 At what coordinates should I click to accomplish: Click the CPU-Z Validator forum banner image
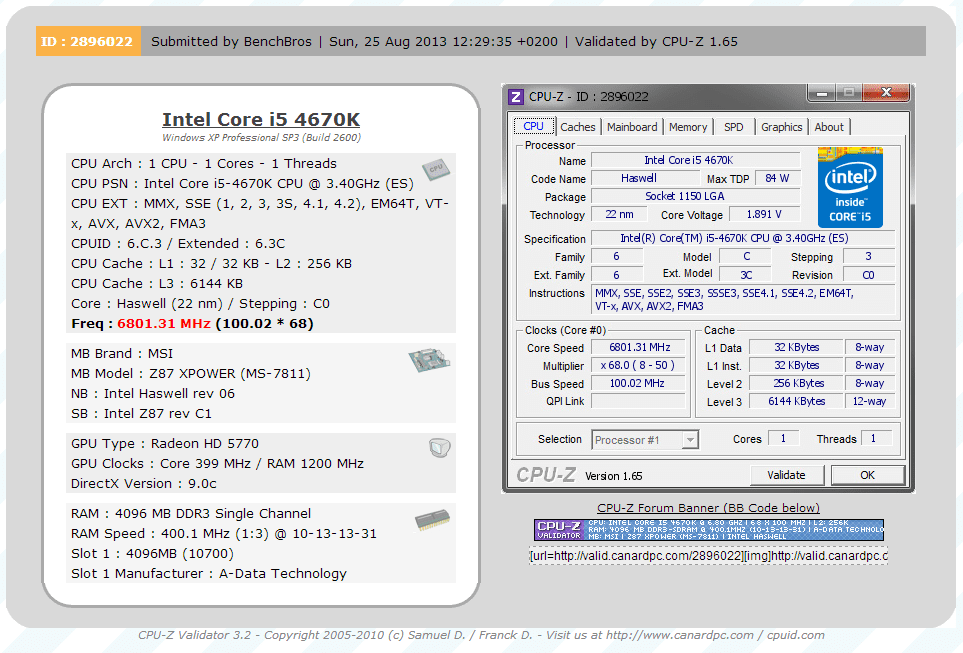(709, 530)
